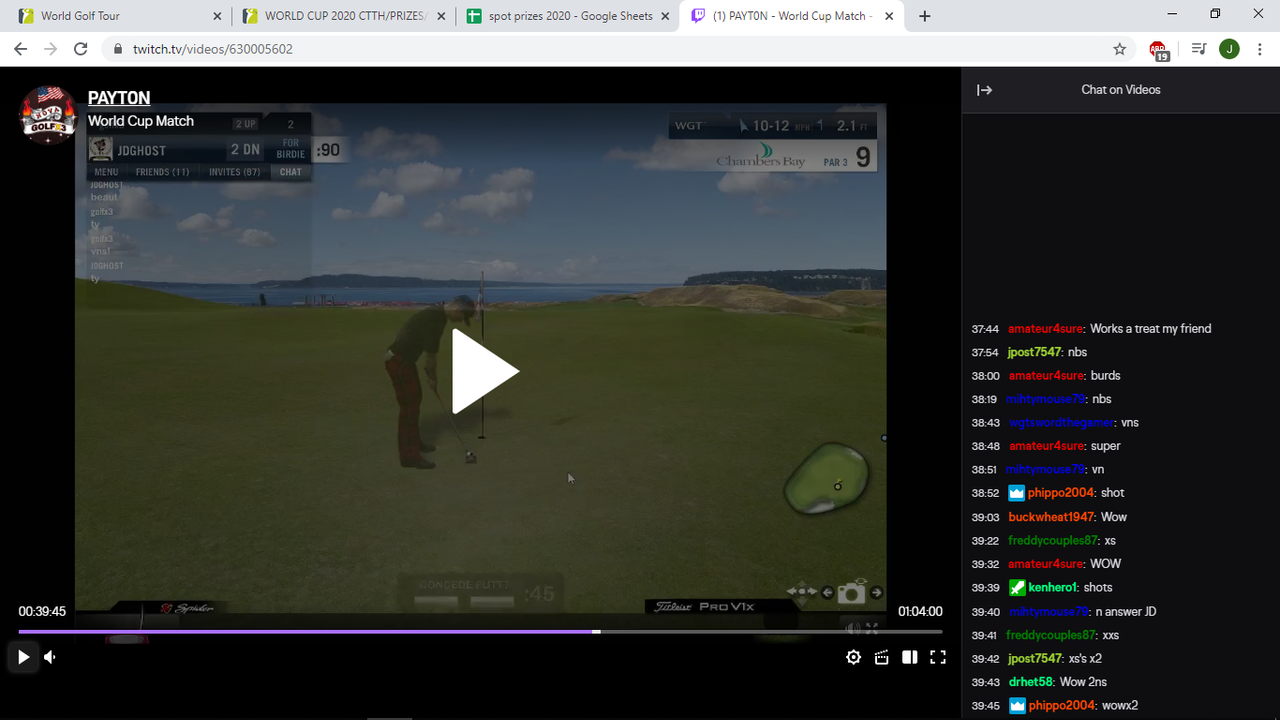Screen dimensions: 1280x720
Task: Click the wgtswordthegamer username in chat
Action: (x=1061, y=423)
